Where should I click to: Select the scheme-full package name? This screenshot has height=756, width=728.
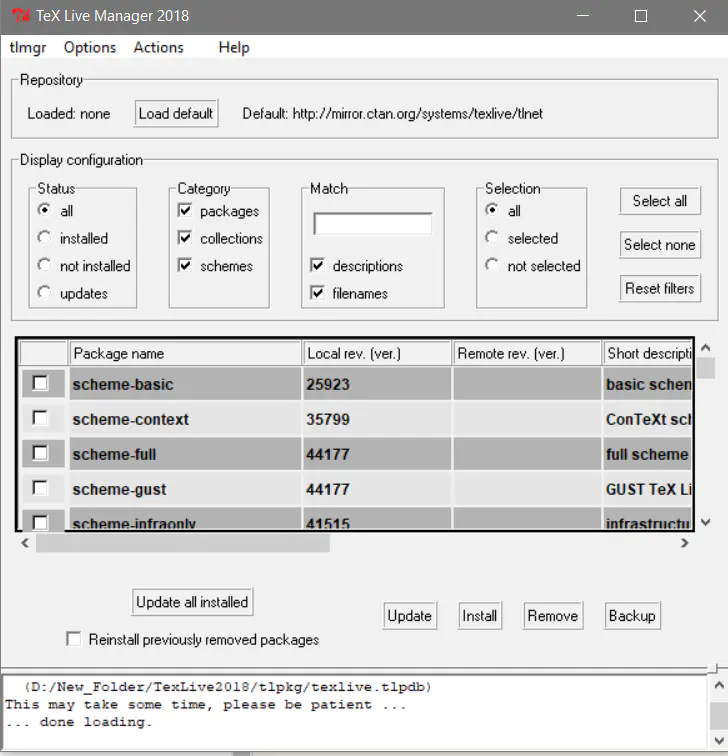pos(114,454)
